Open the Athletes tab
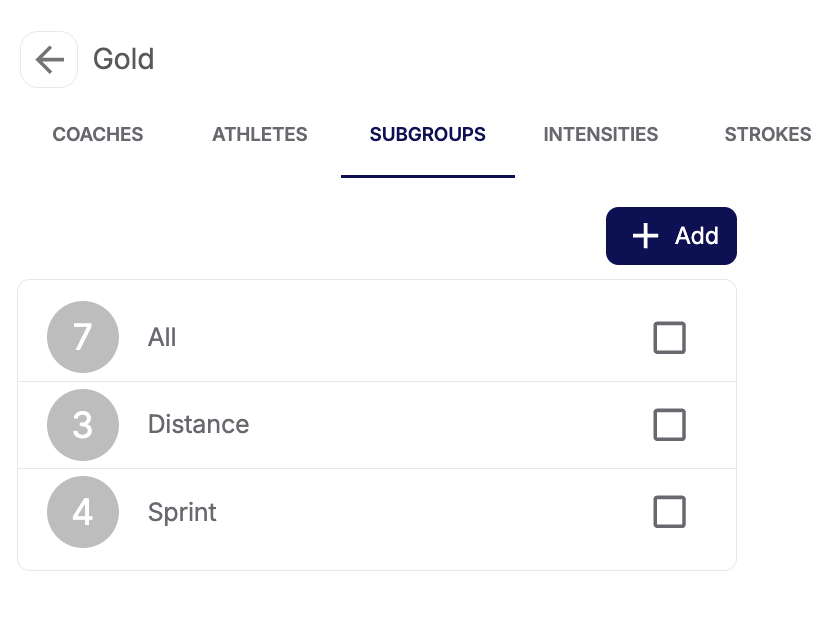This screenshot has height=622, width=840. 260,134
